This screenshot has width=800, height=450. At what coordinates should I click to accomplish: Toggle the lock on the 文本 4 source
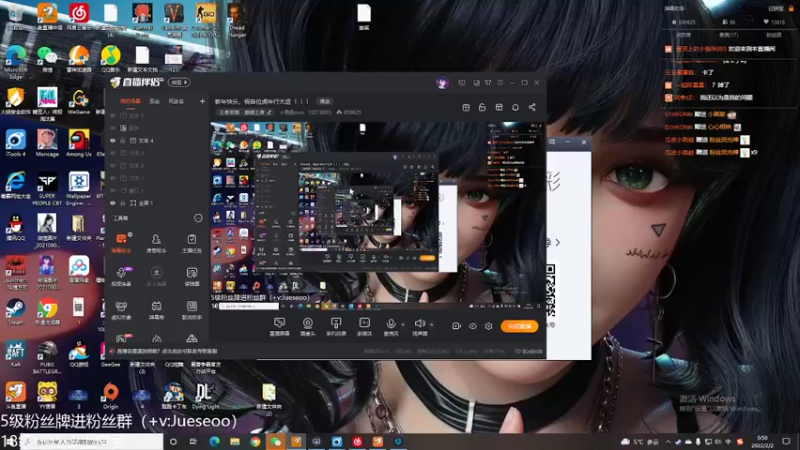coord(123,140)
